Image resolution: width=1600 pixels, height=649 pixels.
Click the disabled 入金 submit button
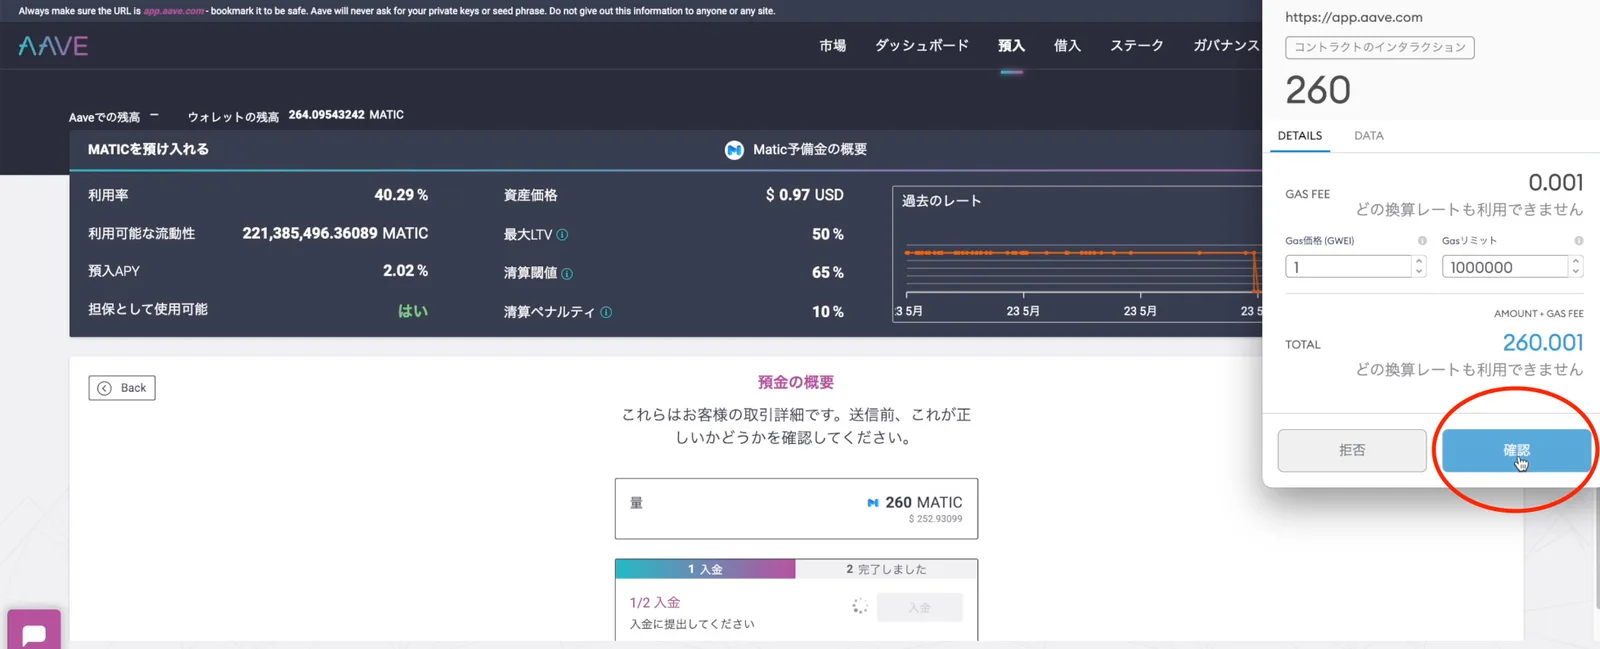920,607
